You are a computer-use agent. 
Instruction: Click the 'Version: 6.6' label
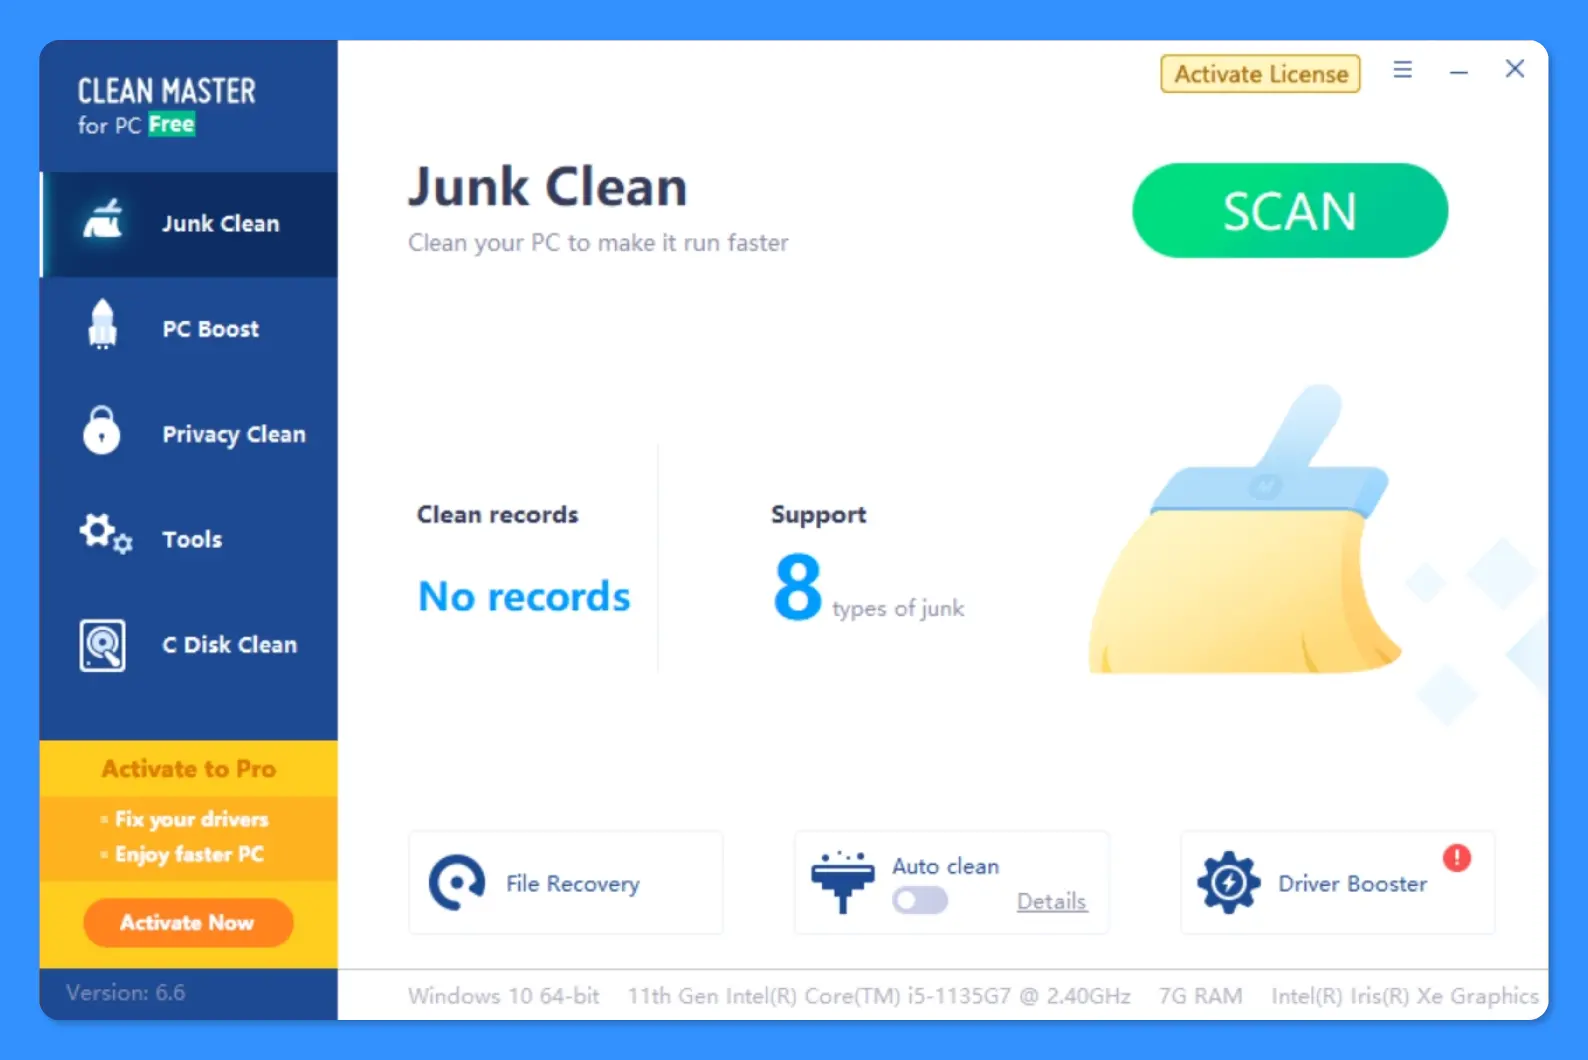126,993
